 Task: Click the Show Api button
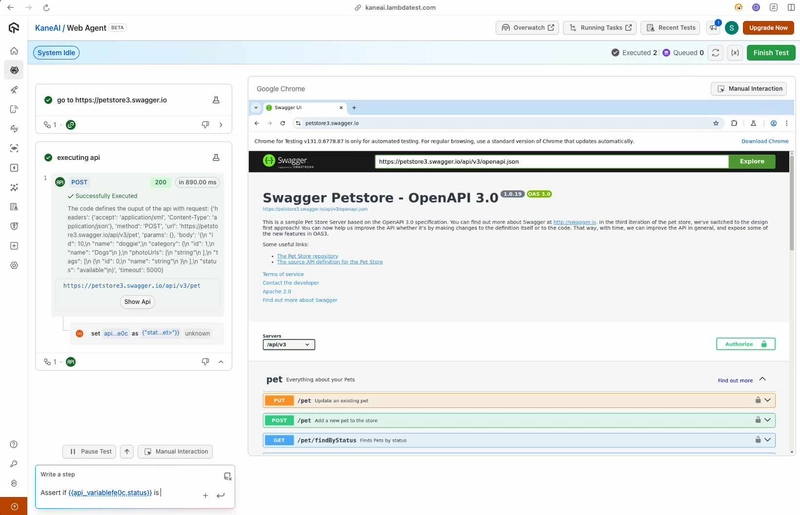pos(138,302)
